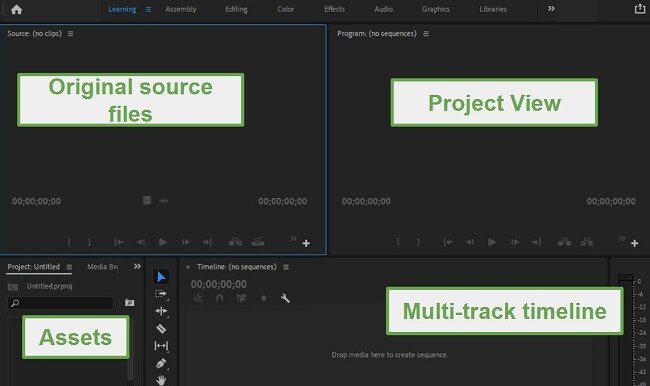650x386 pixels.
Task: Open the Project panel menu icon
Action: point(69,267)
